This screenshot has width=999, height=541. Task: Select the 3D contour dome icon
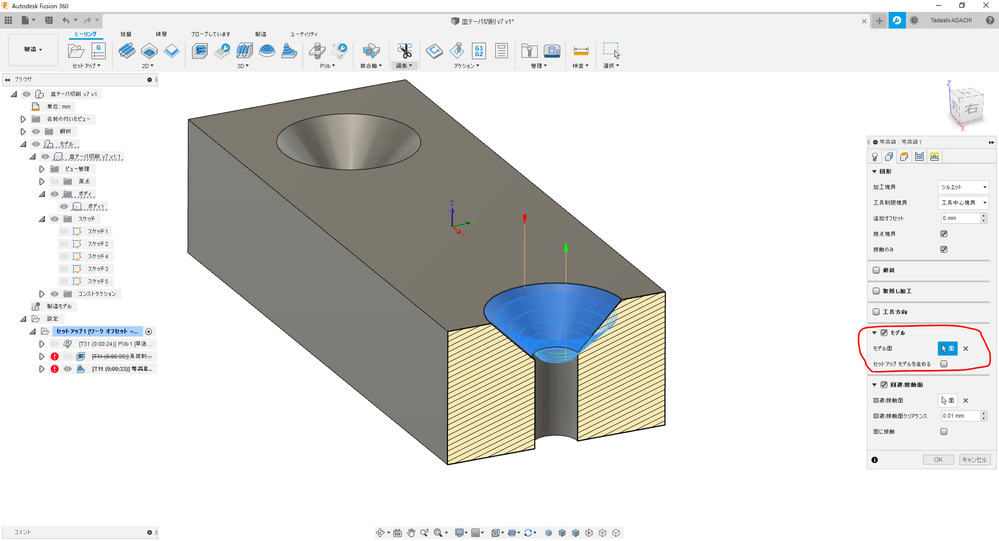tap(267, 51)
